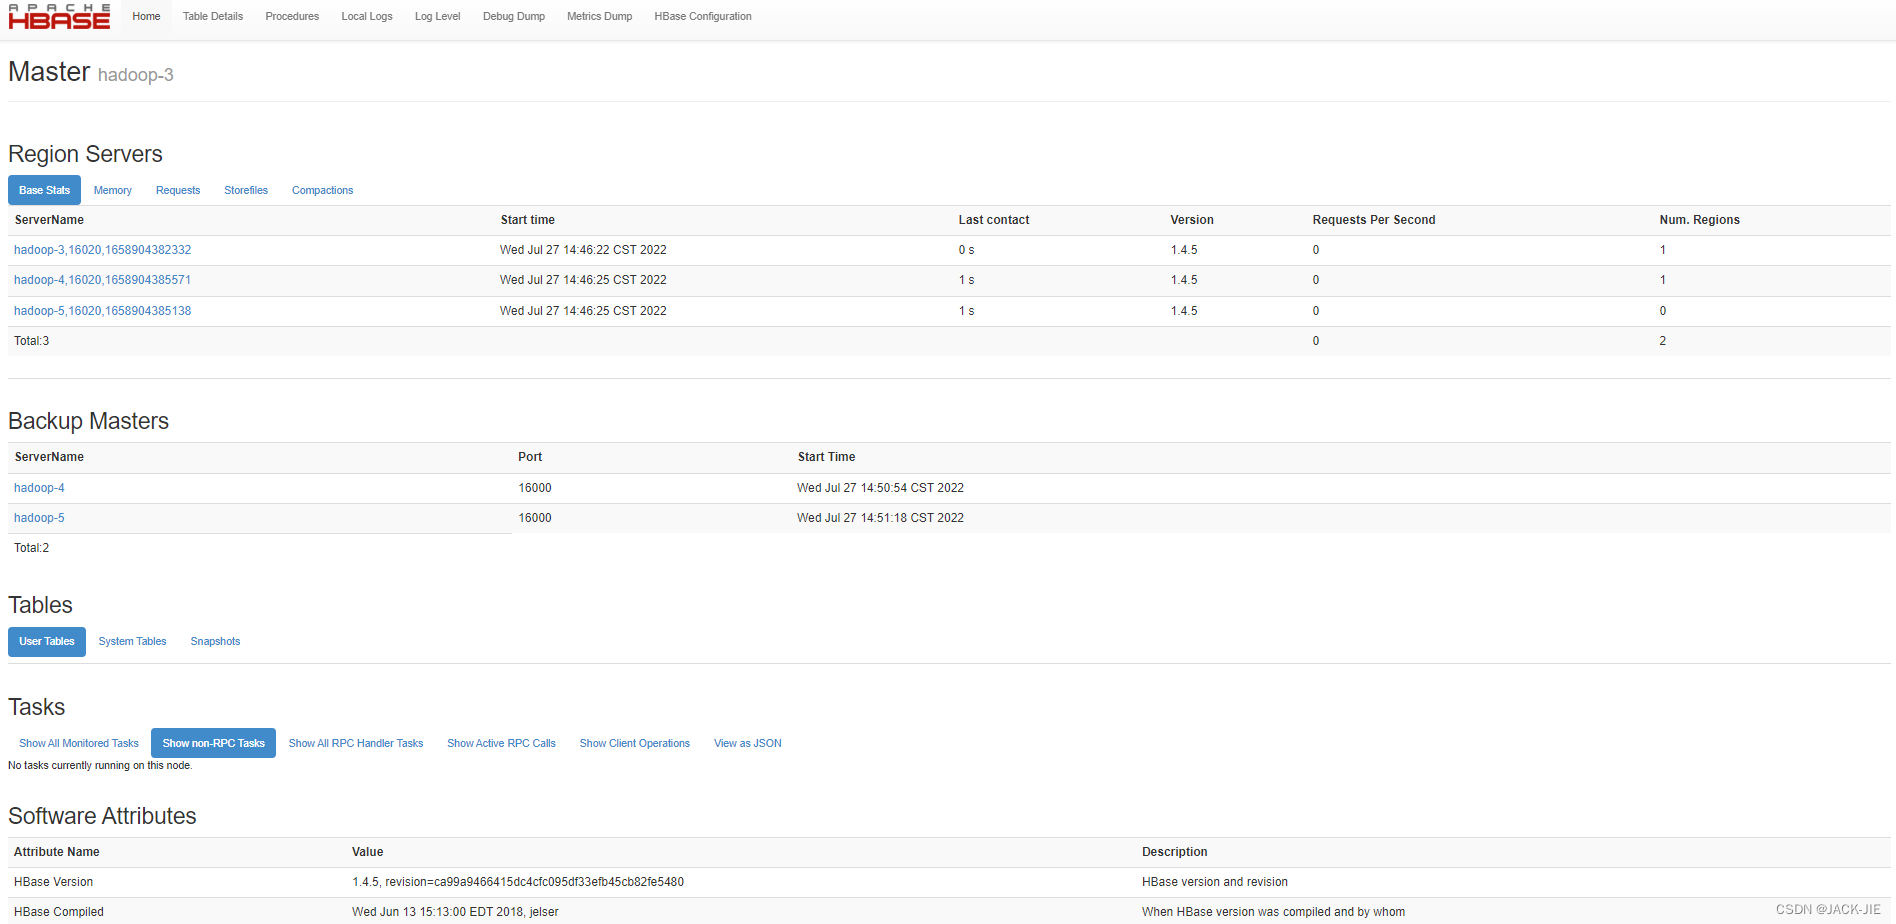Open HBase Configuration page
The image size is (1896, 924).
703,16
